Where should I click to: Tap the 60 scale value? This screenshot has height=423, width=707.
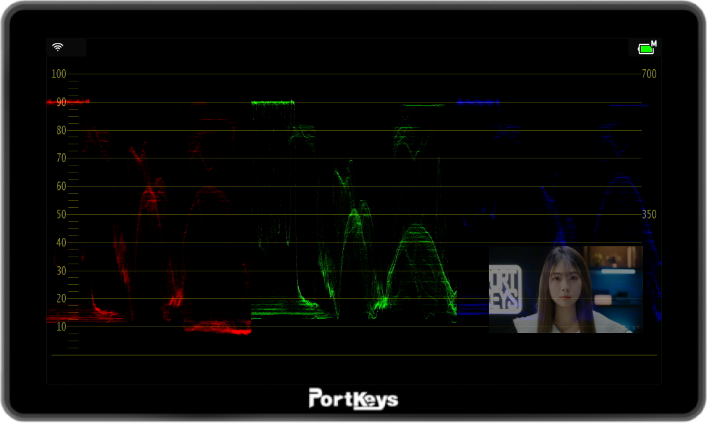tap(60, 186)
